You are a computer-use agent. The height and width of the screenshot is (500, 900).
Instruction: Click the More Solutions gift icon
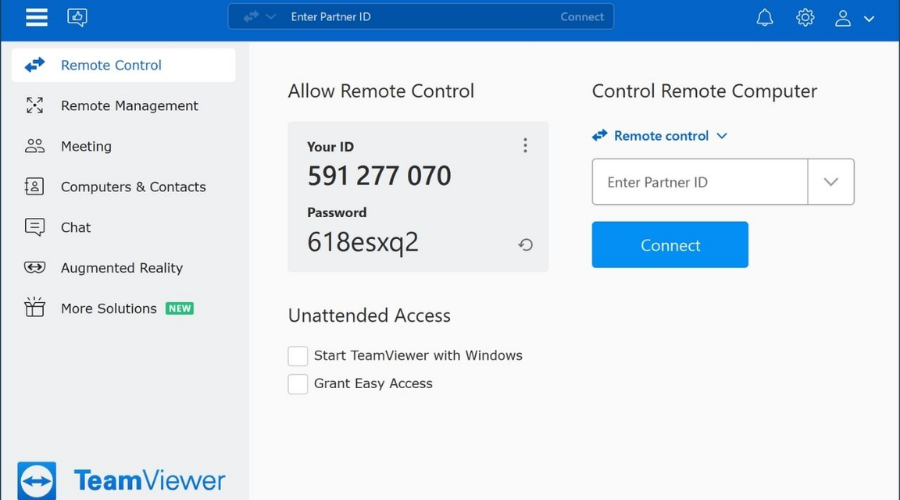(x=34, y=307)
